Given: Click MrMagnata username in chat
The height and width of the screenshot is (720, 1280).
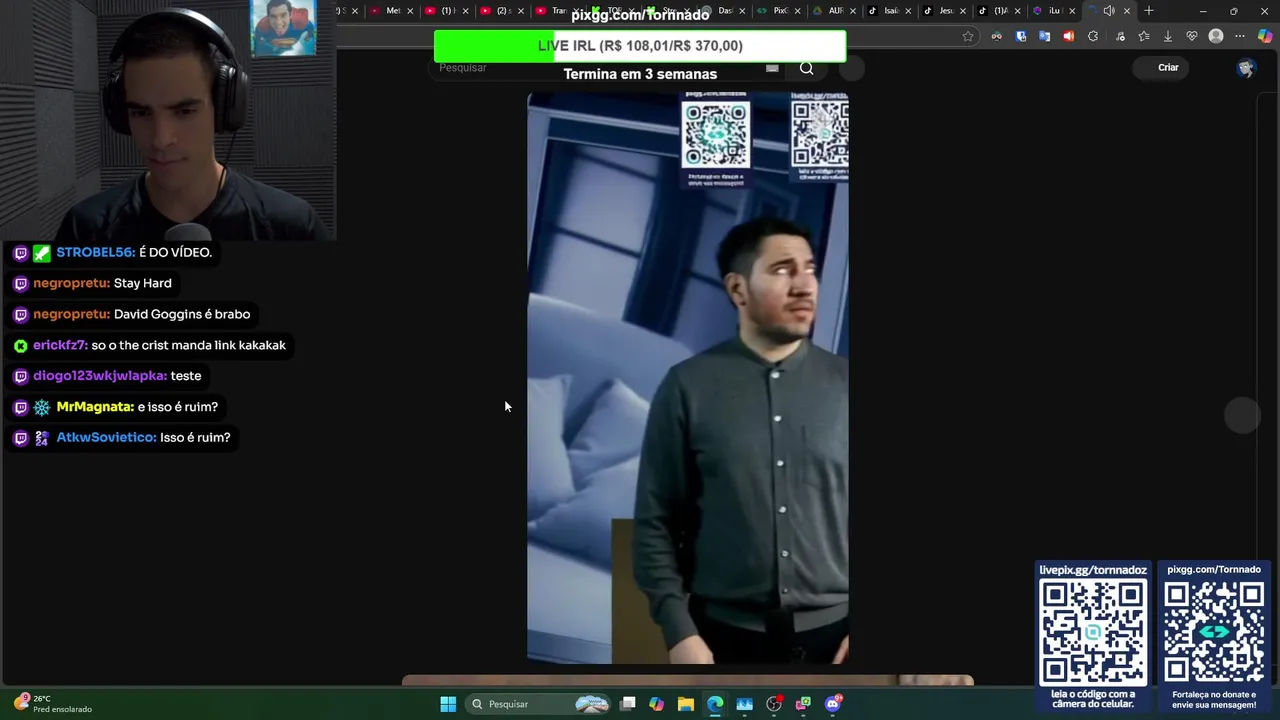Looking at the screenshot, I should click(95, 407).
